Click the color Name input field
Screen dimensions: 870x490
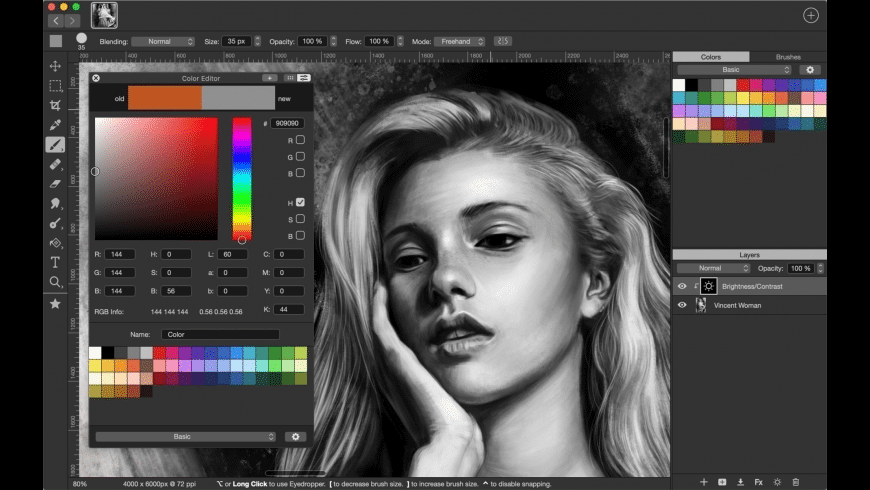coord(219,334)
